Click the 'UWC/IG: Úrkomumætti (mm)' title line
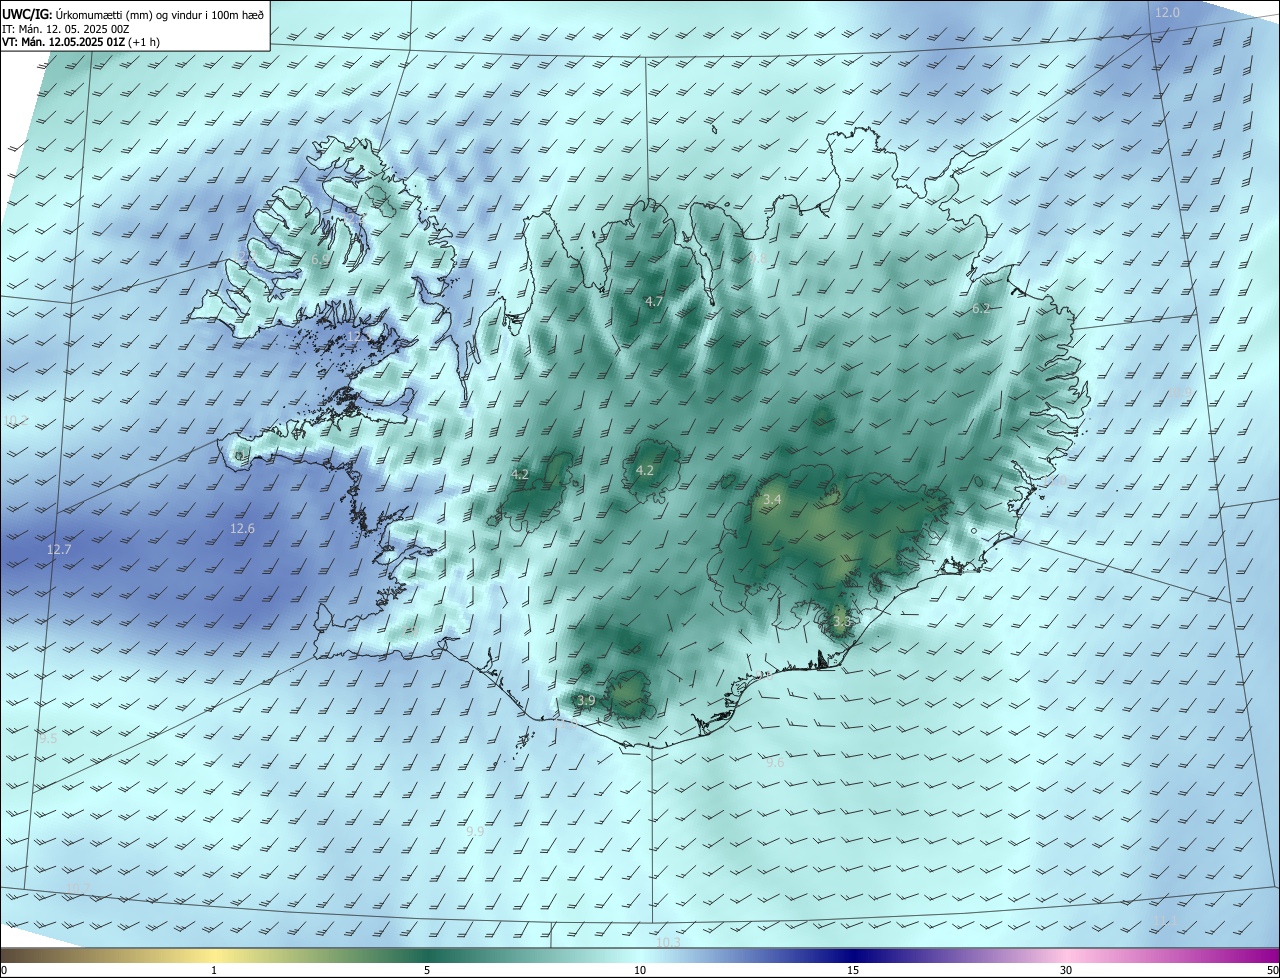The height and width of the screenshot is (978, 1280). coord(133,14)
